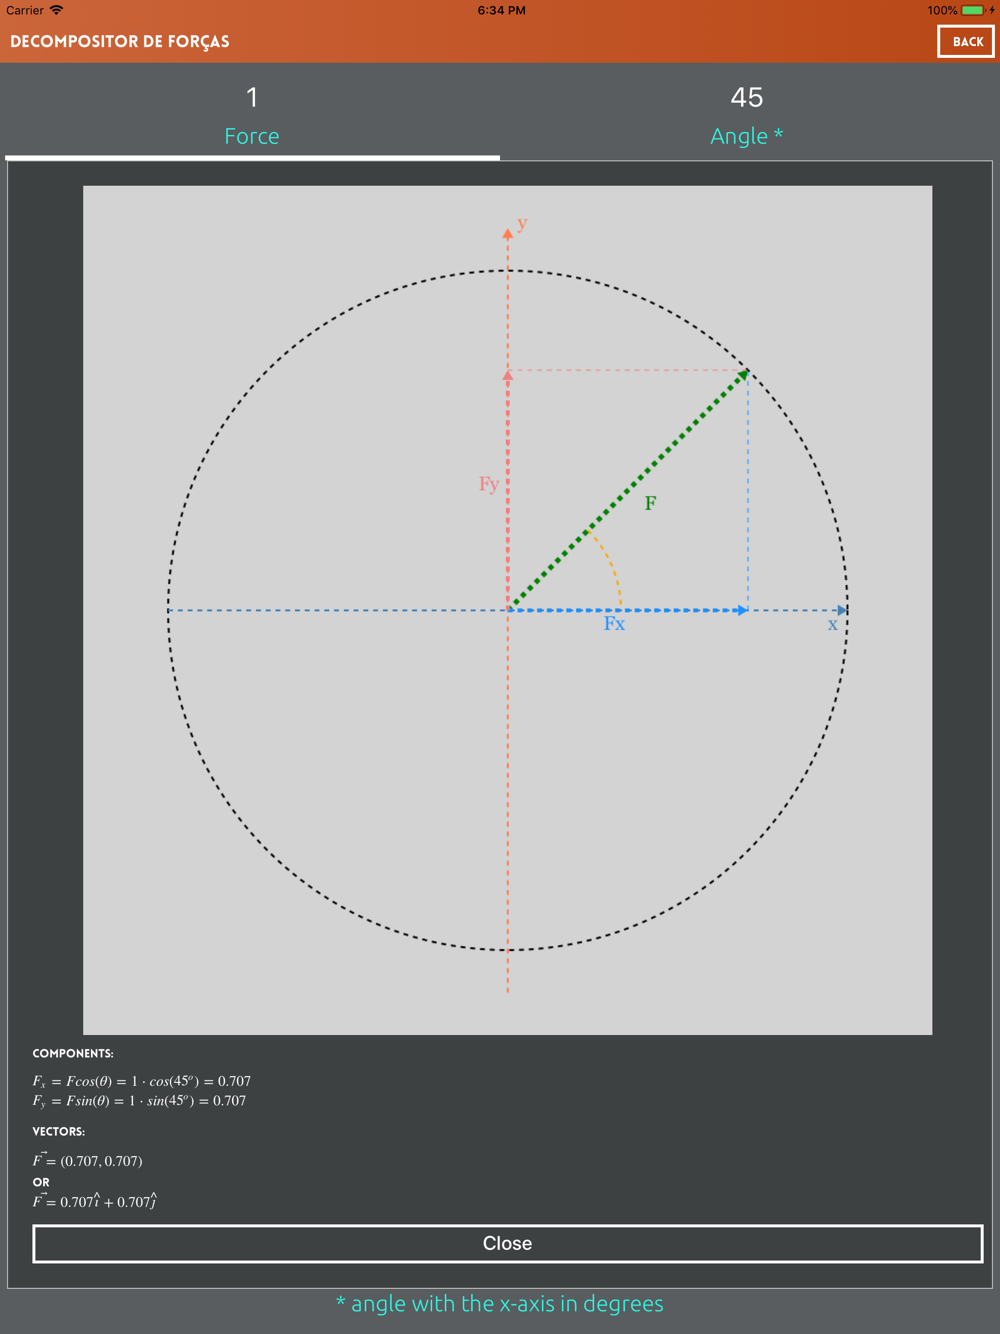The image size is (1000, 1334).
Task: Click the green F vector label
Action: (650, 503)
